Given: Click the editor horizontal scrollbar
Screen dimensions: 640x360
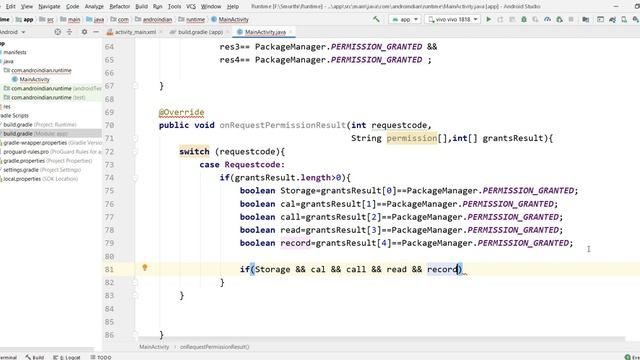Looking at the screenshot, I should tap(382, 339).
